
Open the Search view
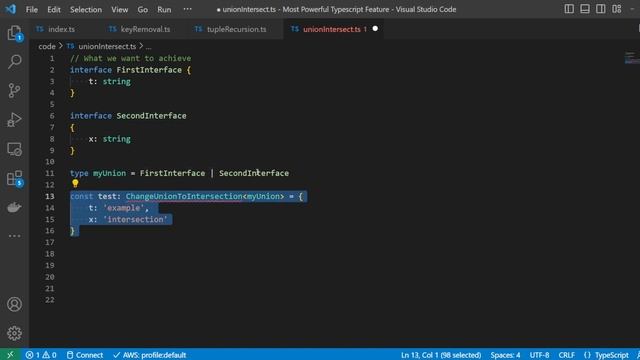[14, 62]
